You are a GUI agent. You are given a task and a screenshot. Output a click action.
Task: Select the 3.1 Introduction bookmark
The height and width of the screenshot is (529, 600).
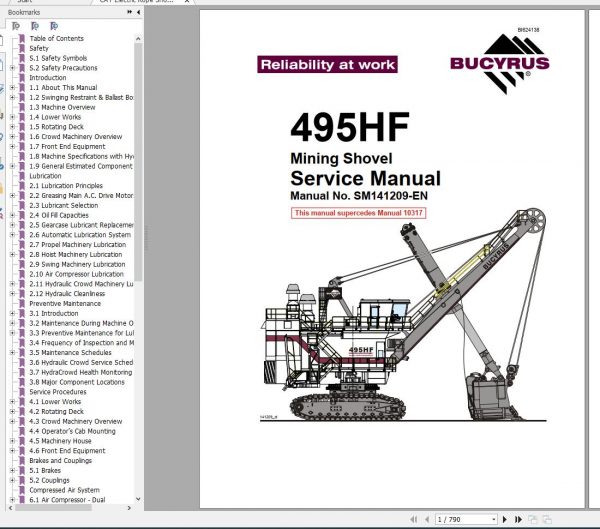coord(54,313)
